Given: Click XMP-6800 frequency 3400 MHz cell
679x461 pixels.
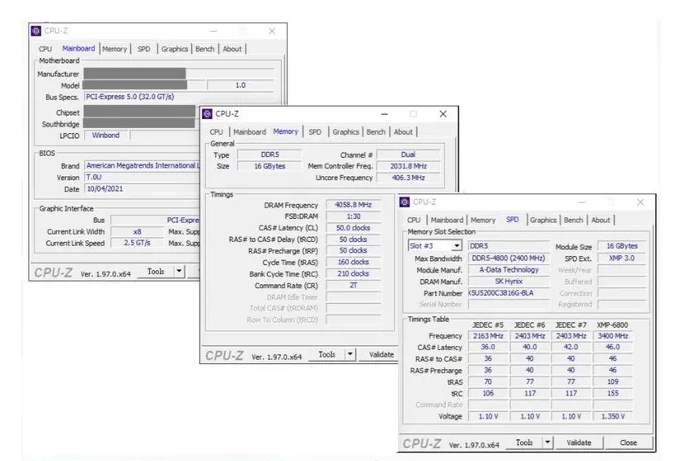Looking at the screenshot, I should (612, 335).
